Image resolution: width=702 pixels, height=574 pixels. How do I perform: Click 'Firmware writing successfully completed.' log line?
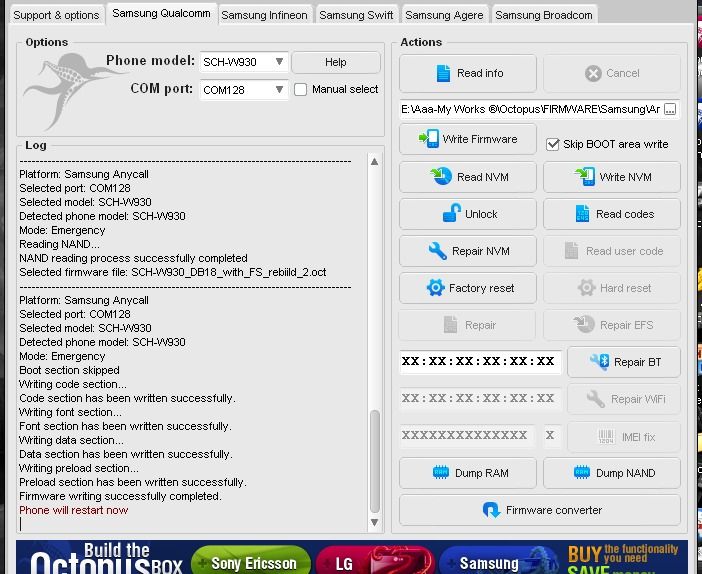(120, 496)
